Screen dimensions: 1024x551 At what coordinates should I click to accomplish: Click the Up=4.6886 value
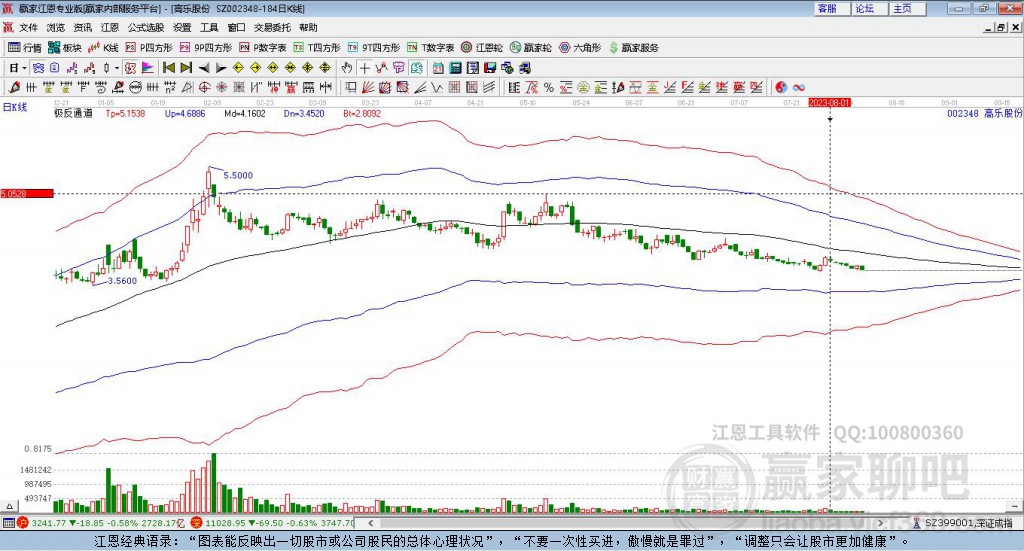pos(185,113)
